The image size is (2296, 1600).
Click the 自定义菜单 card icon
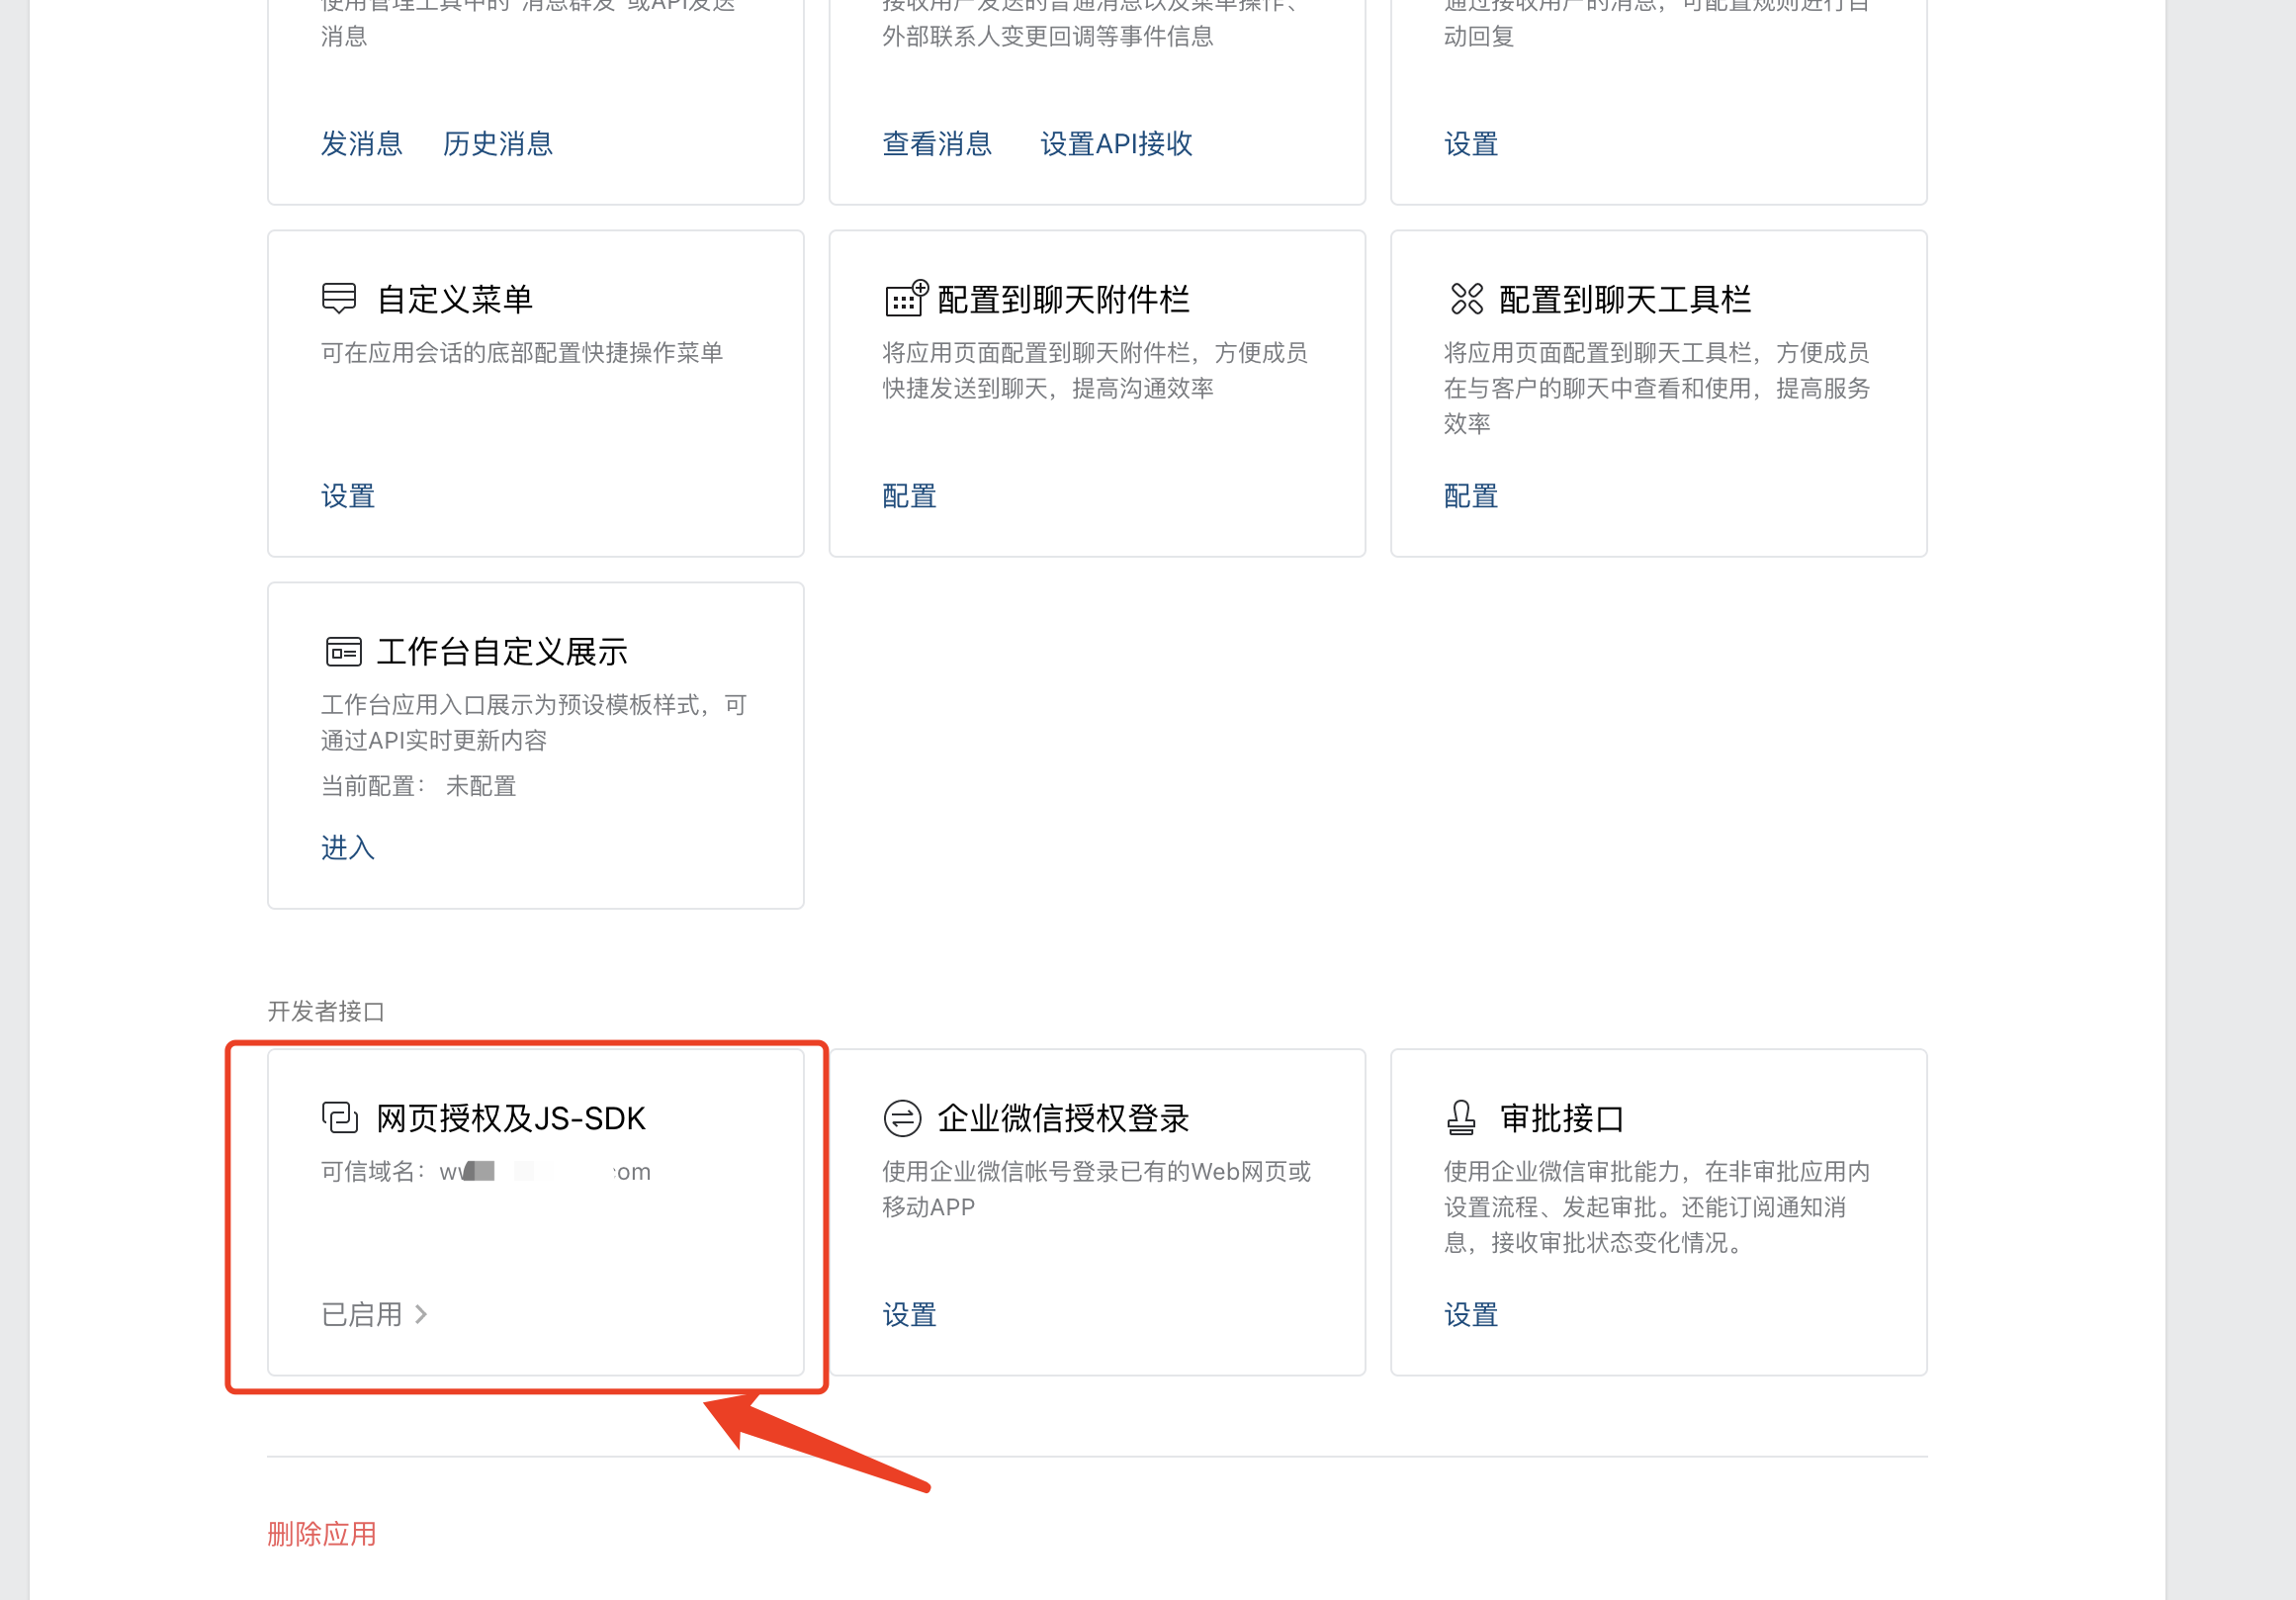coord(339,298)
